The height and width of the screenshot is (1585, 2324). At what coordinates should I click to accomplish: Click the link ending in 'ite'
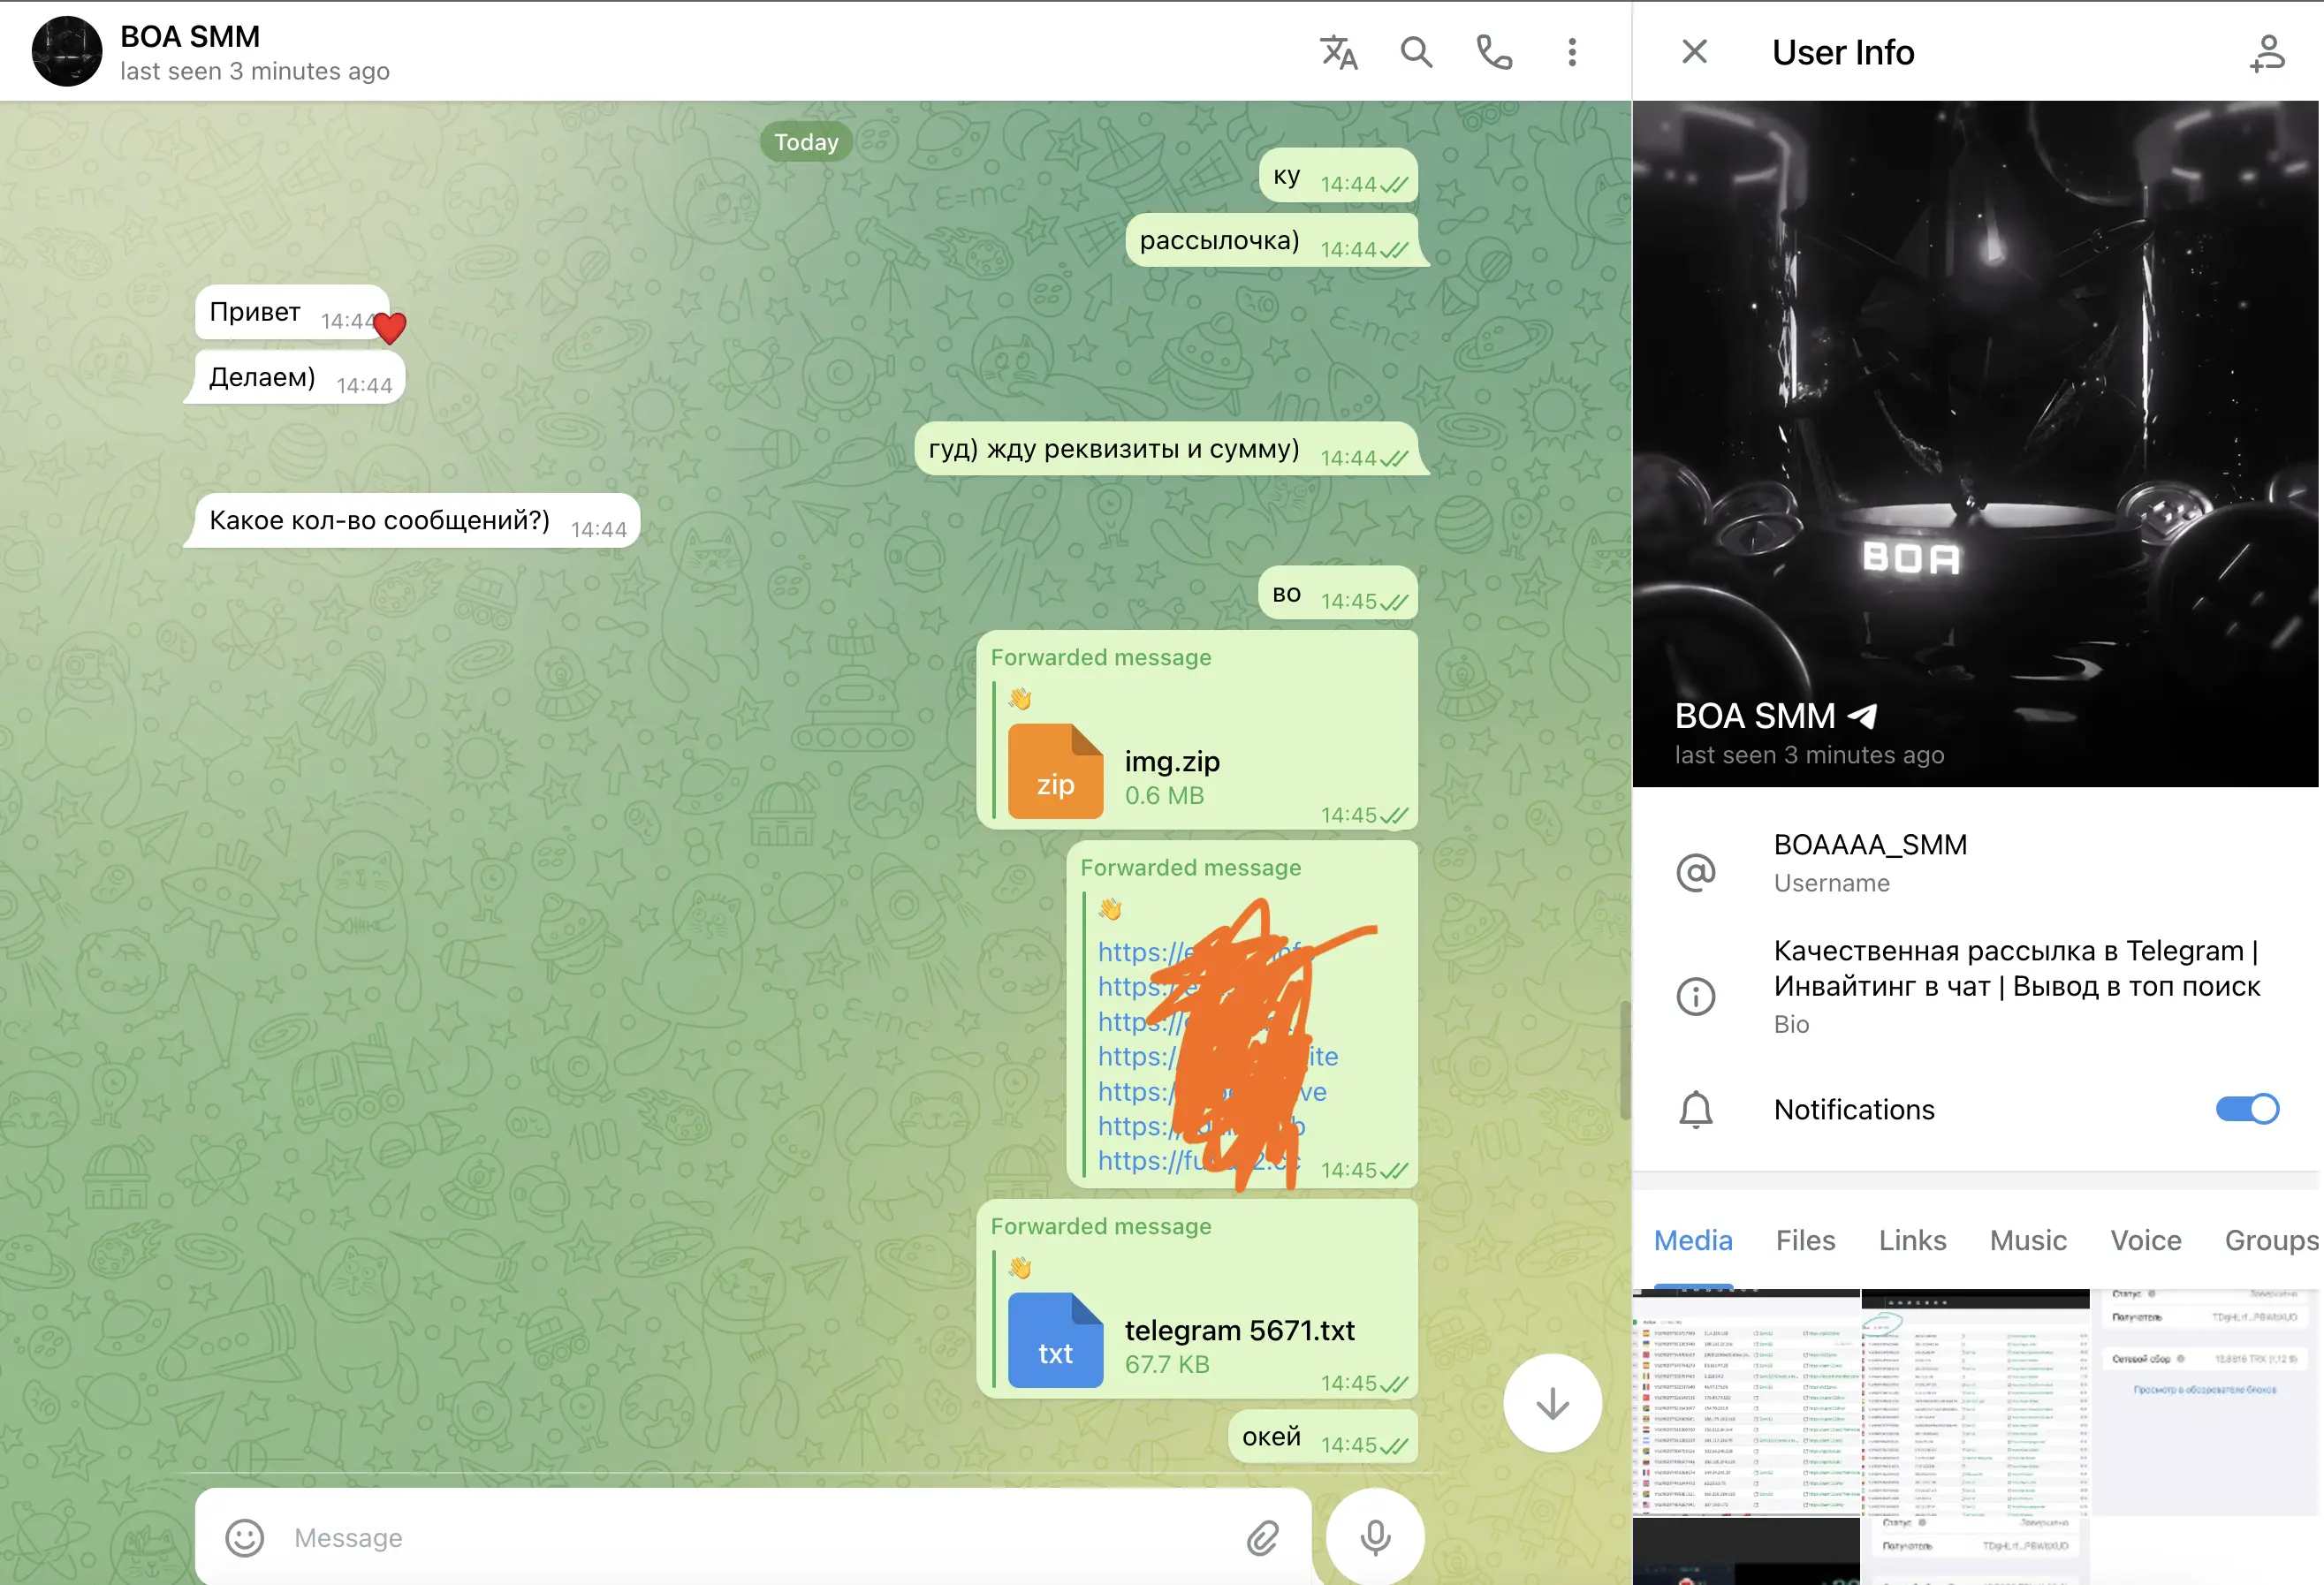point(1217,1056)
